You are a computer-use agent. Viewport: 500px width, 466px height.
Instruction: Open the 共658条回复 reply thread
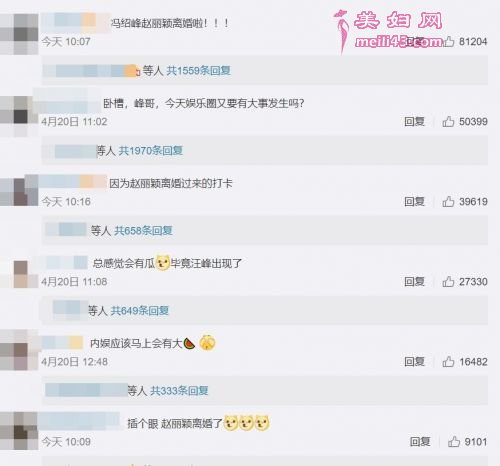pyautogui.click(x=143, y=230)
